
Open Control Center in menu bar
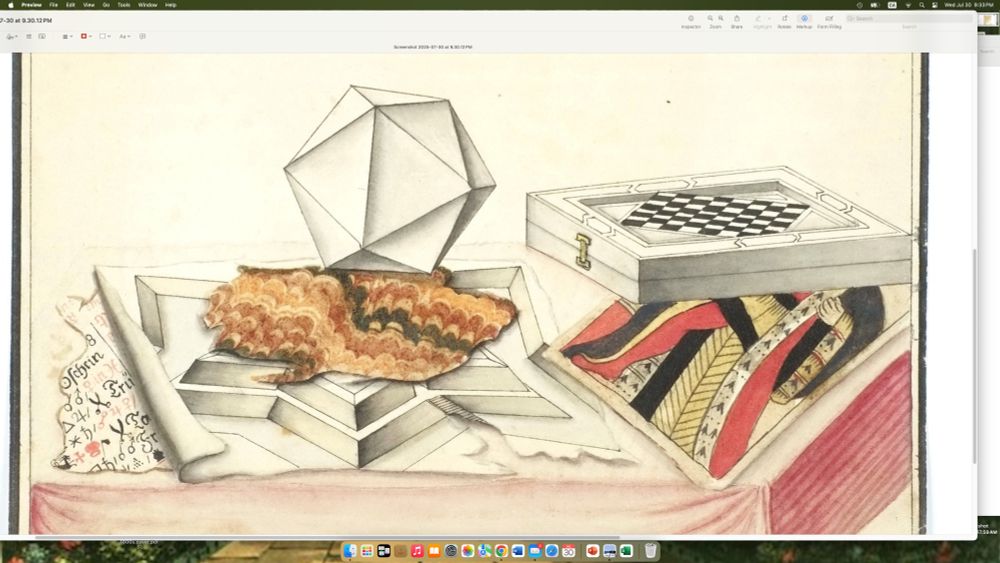935,4
